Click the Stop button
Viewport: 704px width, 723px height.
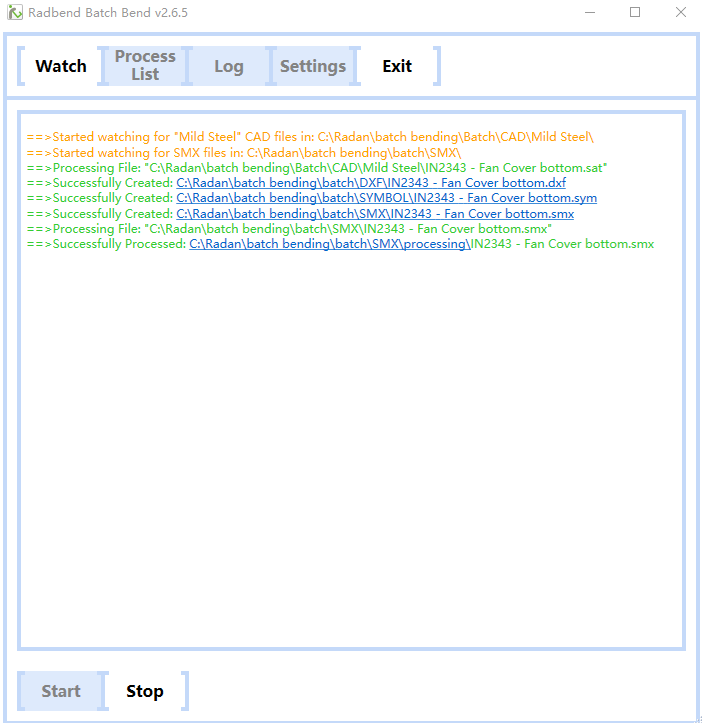point(145,691)
